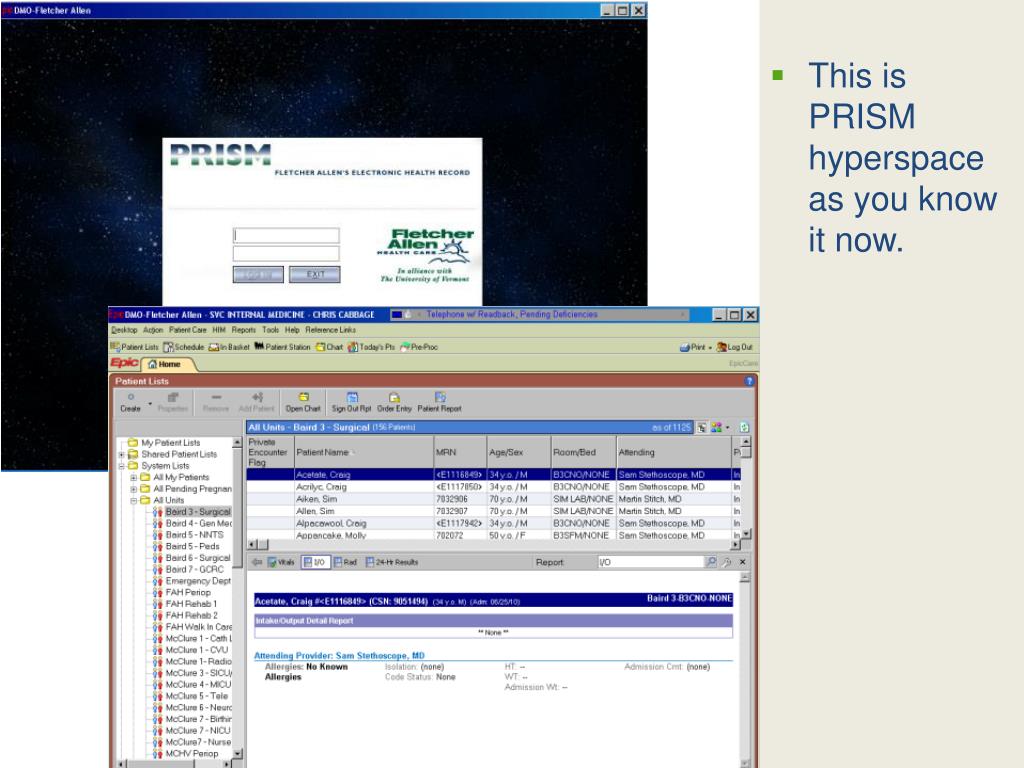Screen dimensions: 1024x768
Task: Click the username field in PRISM login
Action: (286, 235)
